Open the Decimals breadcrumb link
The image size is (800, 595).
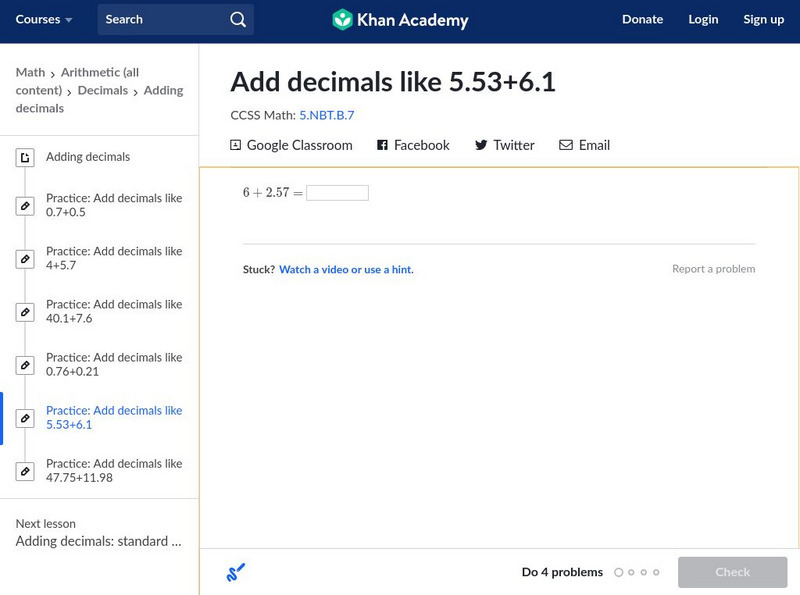[102, 90]
